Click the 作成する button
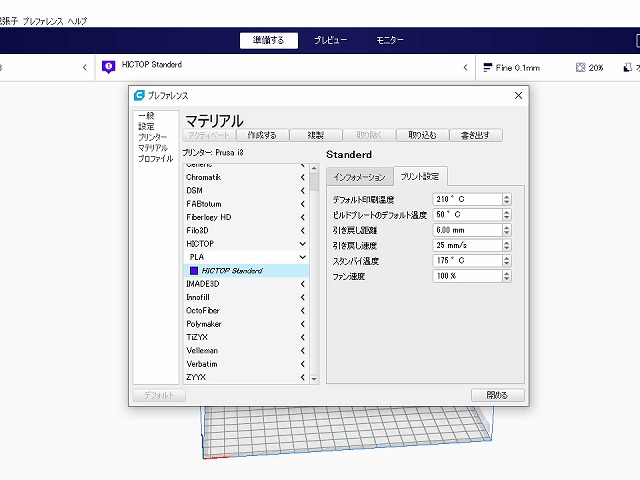The height and width of the screenshot is (480, 640). [262, 135]
